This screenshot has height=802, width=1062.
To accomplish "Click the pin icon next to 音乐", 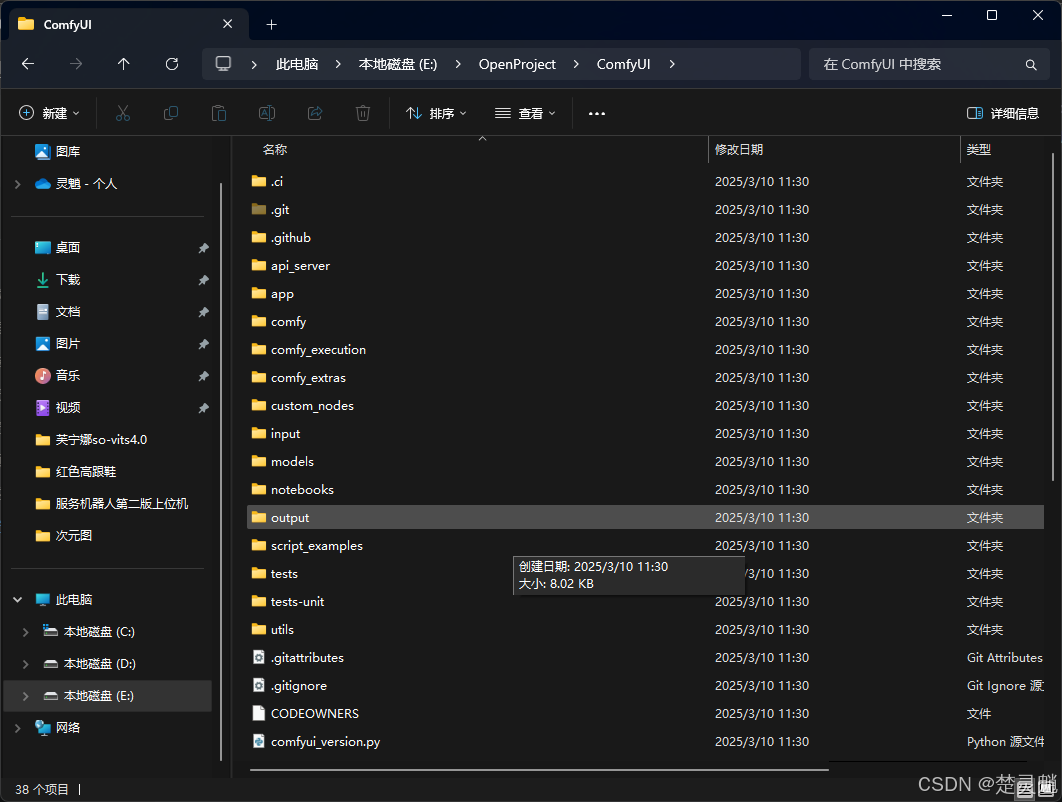I will point(203,376).
